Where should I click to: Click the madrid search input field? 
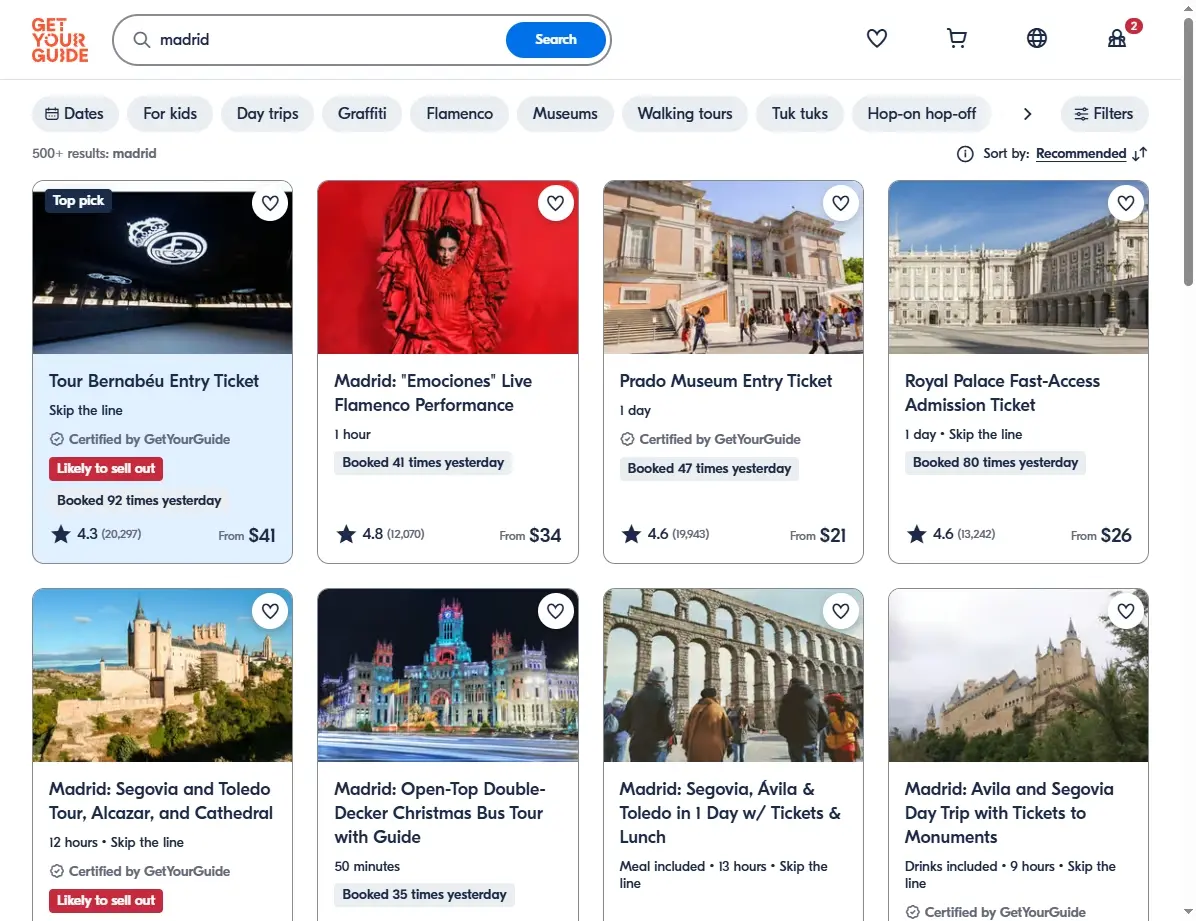(x=328, y=40)
